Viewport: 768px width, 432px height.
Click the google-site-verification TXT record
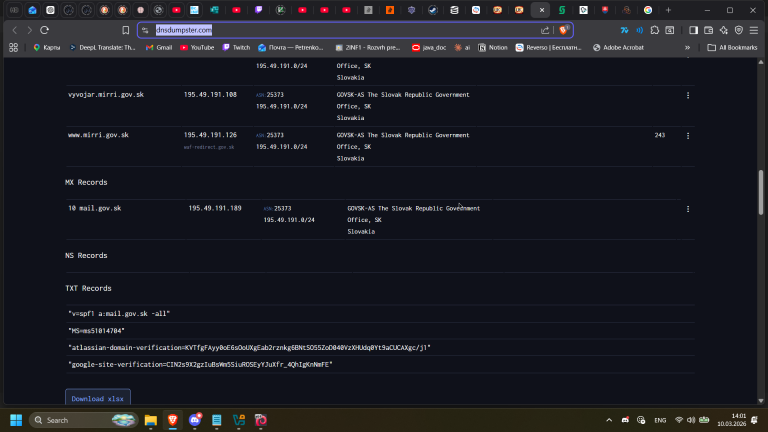click(x=200, y=364)
